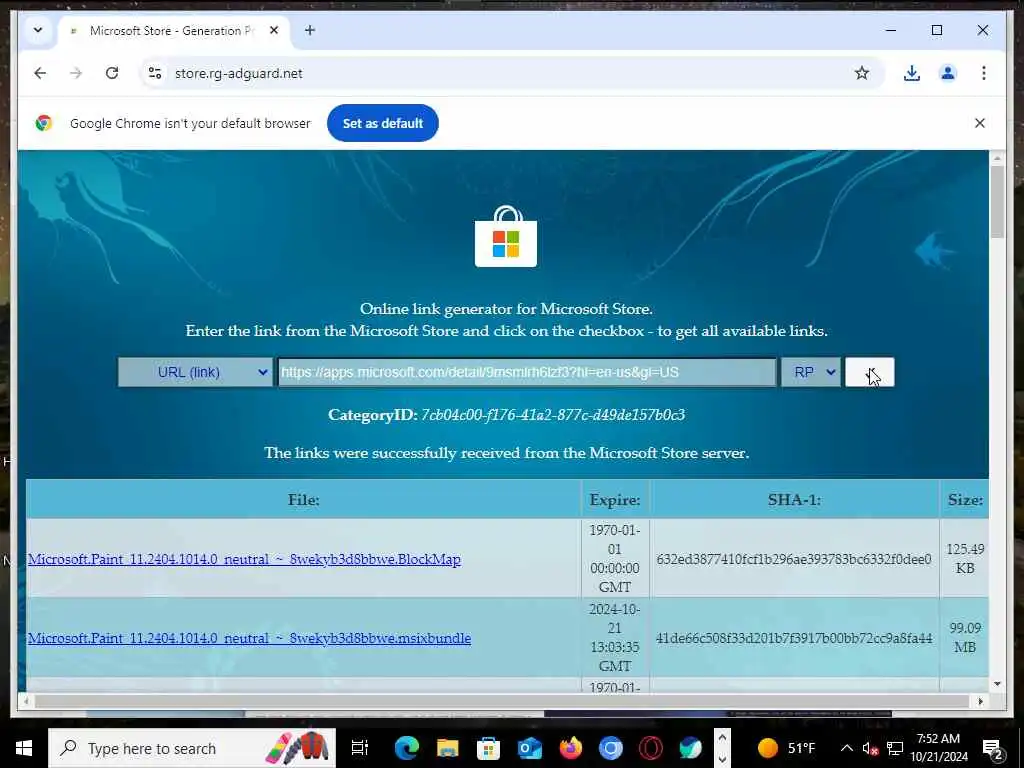The height and width of the screenshot is (768, 1024).
Task: Open Outlook from the taskbar
Action: (530, 748)
